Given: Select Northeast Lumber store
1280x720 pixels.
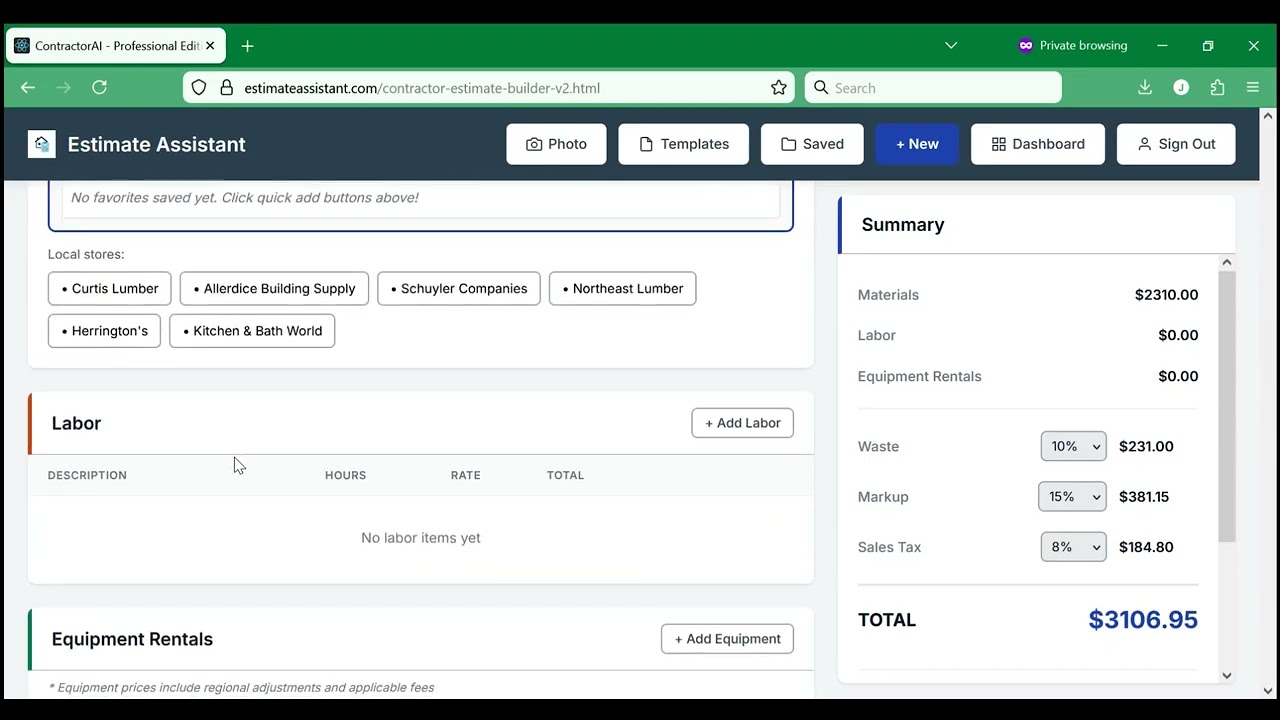Looking at the screenshot, I should coord(623,288).
